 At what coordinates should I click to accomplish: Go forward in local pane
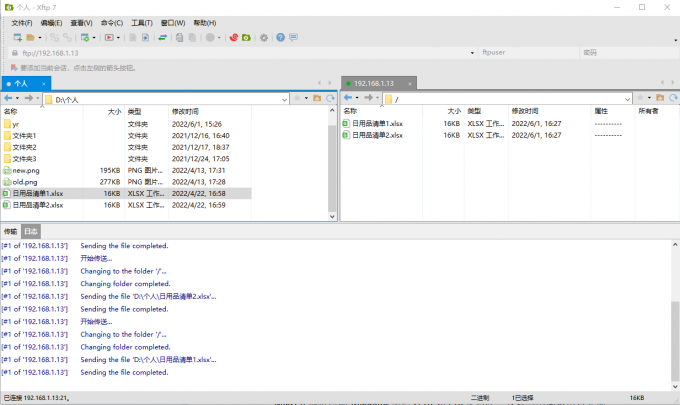29,98
